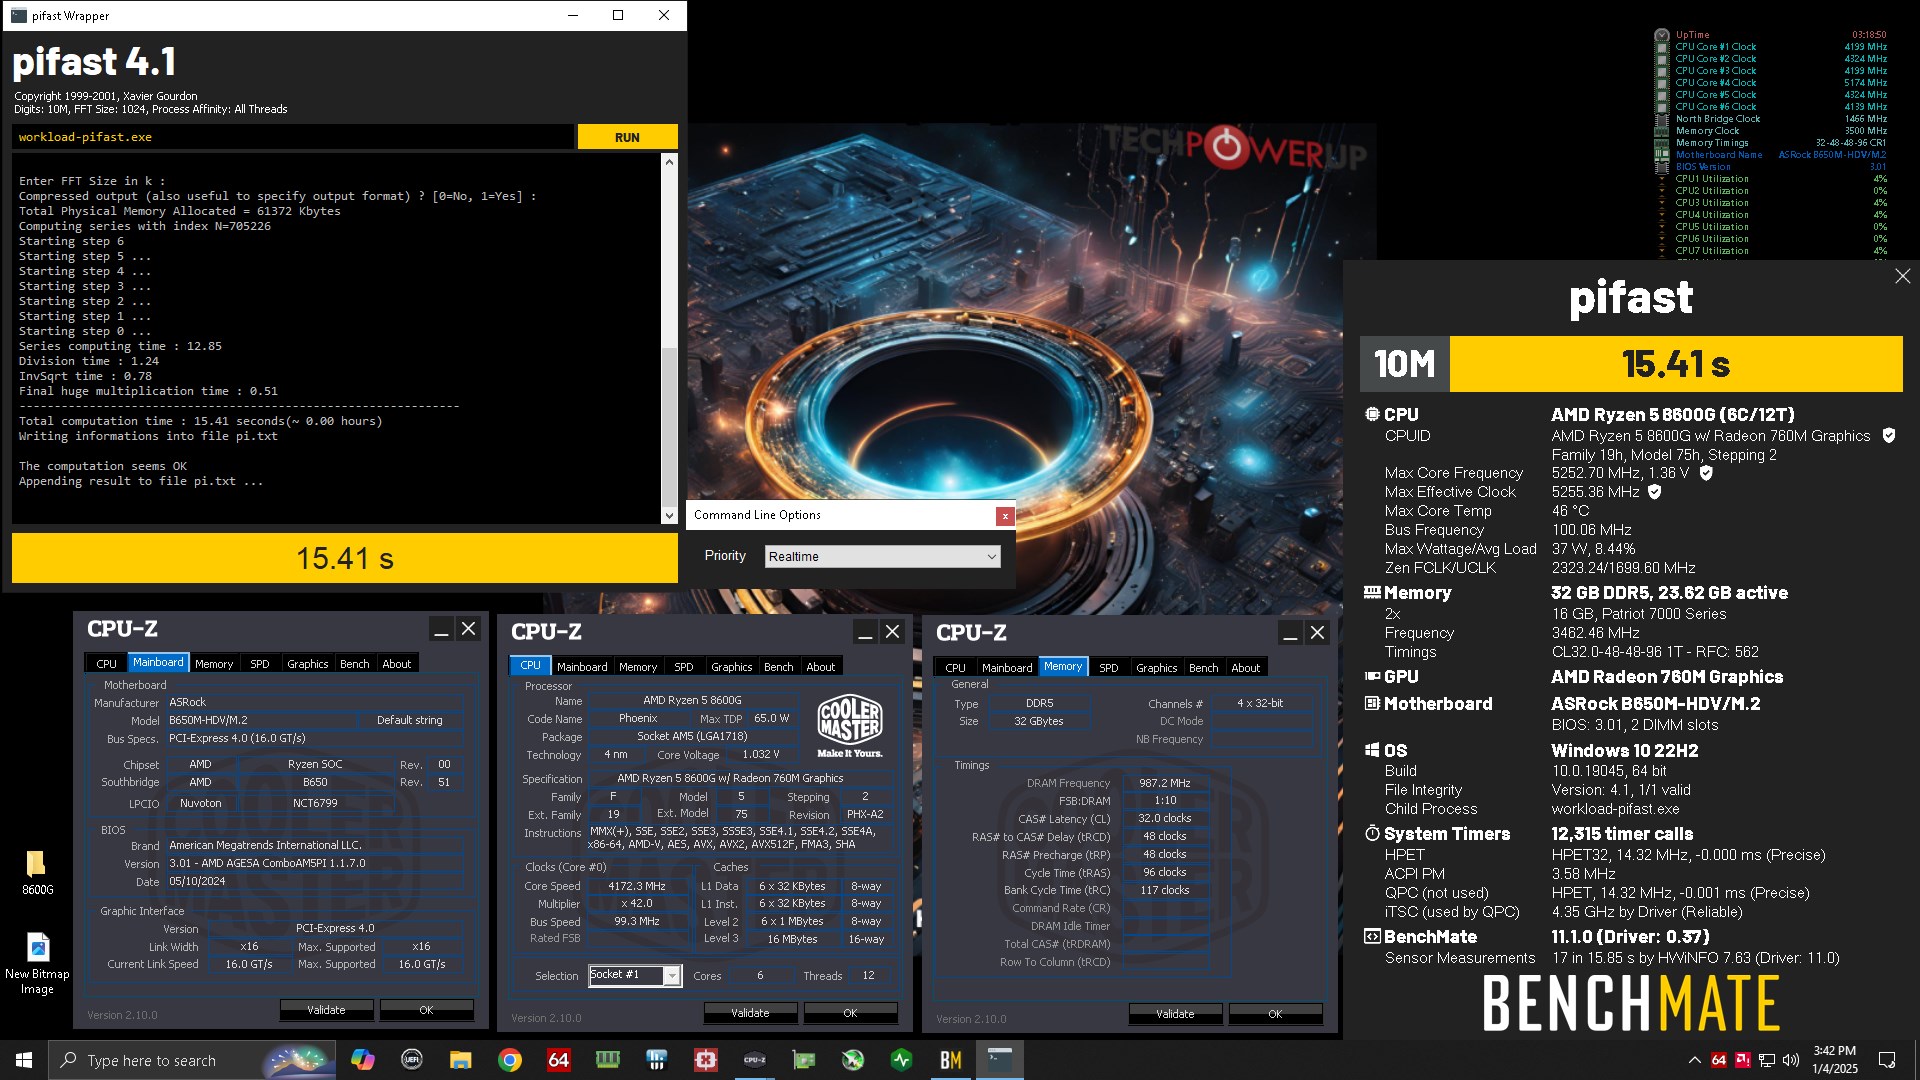Click the scroll down arrow in pifast console

669,516
